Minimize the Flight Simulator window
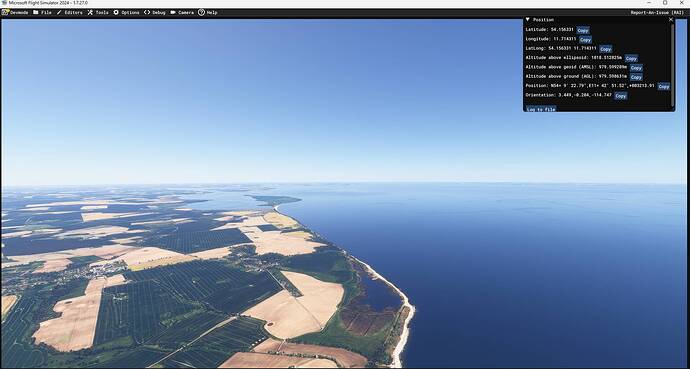 (649, 3)
